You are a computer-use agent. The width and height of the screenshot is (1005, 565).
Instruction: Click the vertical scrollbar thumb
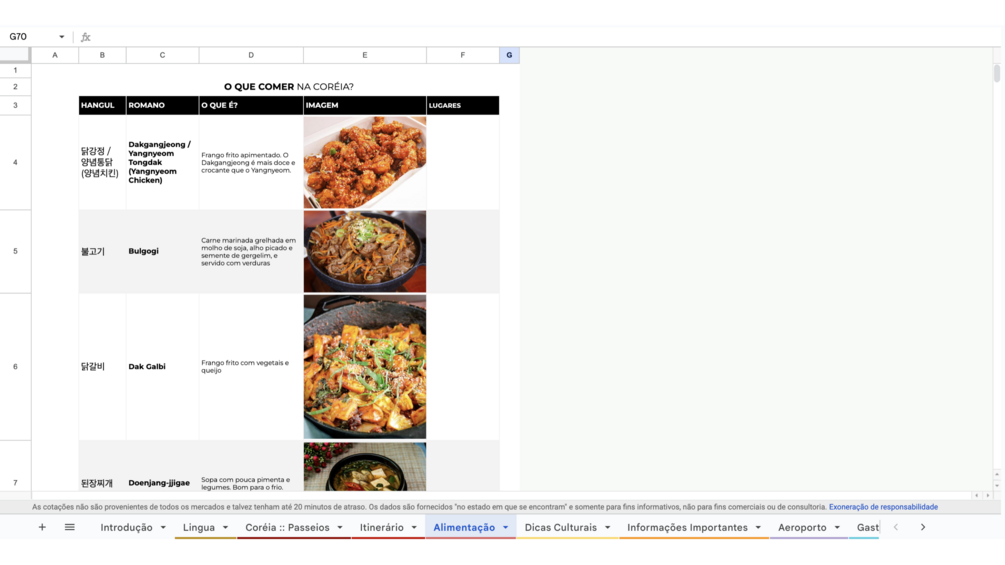997,73
